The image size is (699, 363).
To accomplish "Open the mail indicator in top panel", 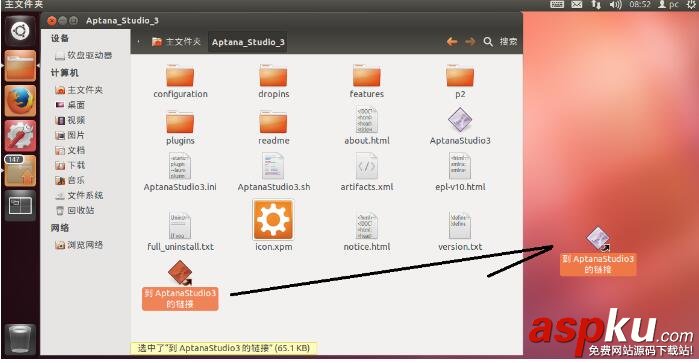I will pos(577,4).
